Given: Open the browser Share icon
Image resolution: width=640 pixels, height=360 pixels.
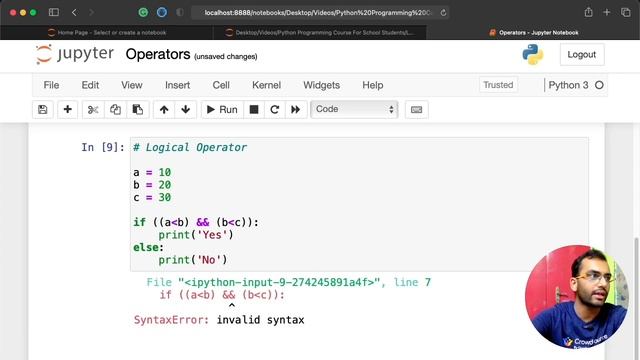Looking at the screenshot, I should tap(588, 12).
